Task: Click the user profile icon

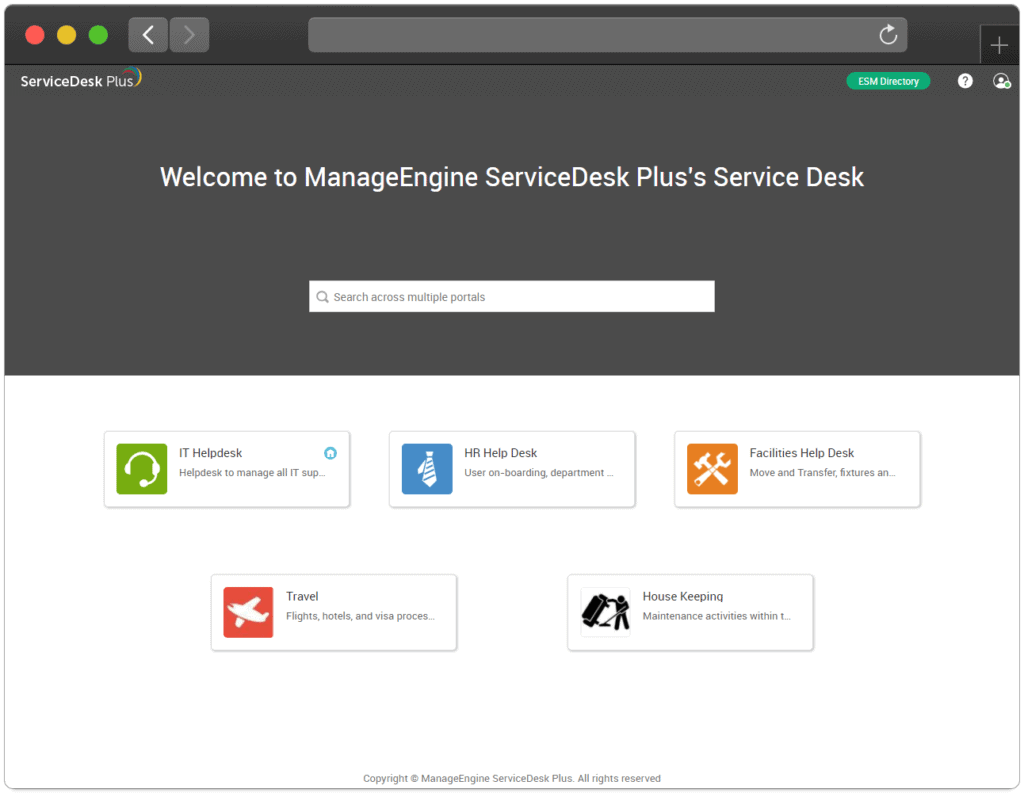Action: tap(1001, 81)
